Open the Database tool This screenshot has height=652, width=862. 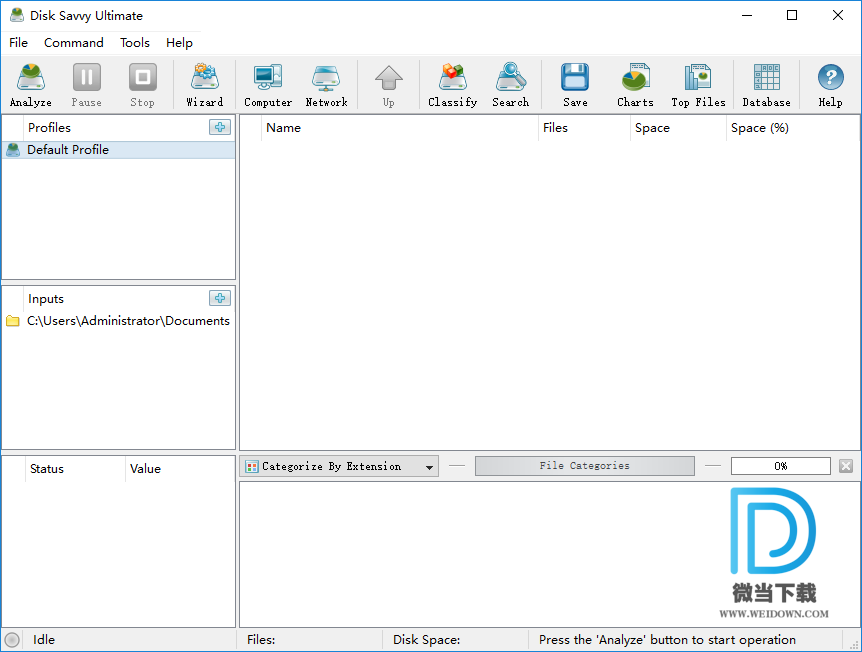click(766, 85)
